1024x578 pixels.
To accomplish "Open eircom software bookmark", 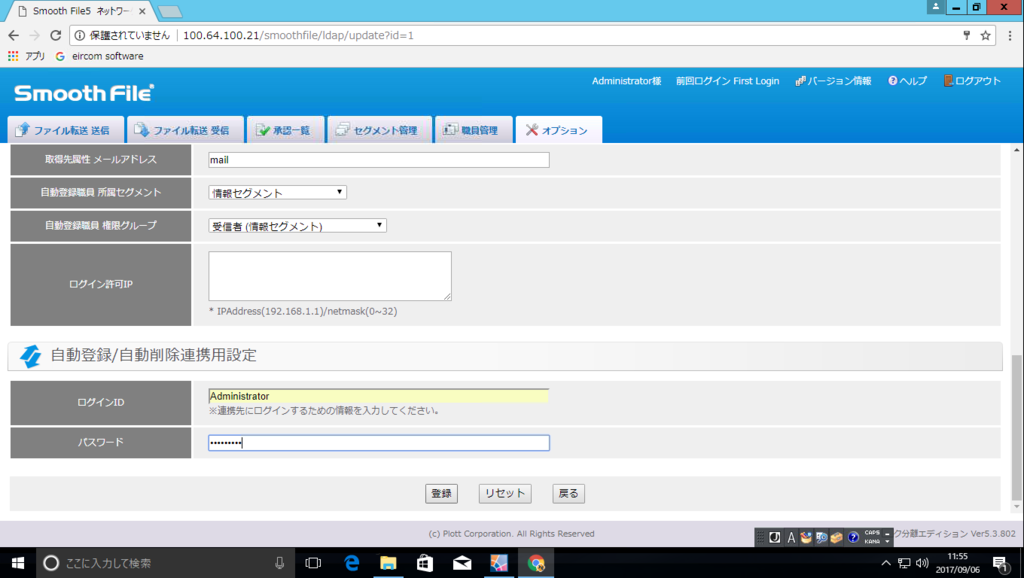I will 99,56.
